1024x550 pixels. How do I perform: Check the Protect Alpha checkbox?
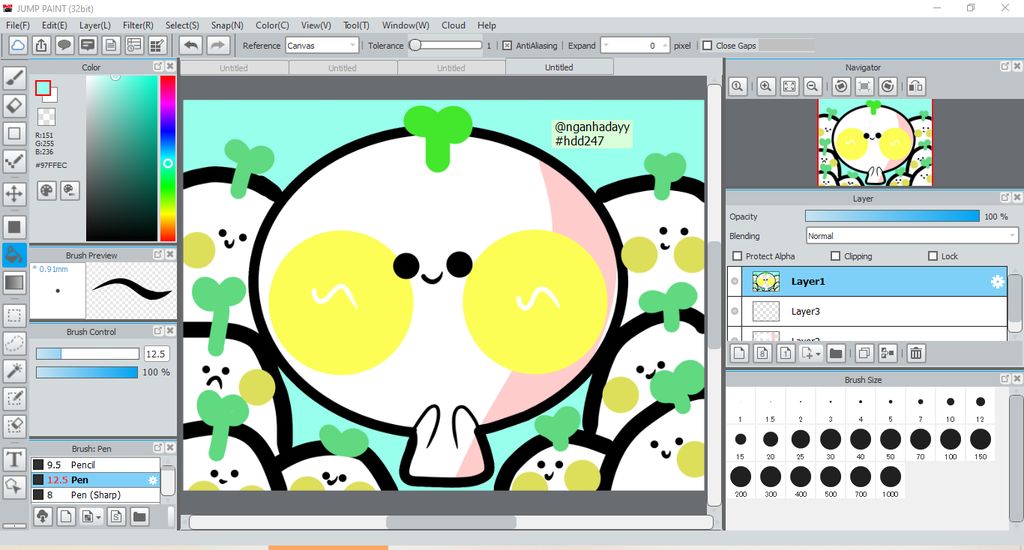[737, 256]
